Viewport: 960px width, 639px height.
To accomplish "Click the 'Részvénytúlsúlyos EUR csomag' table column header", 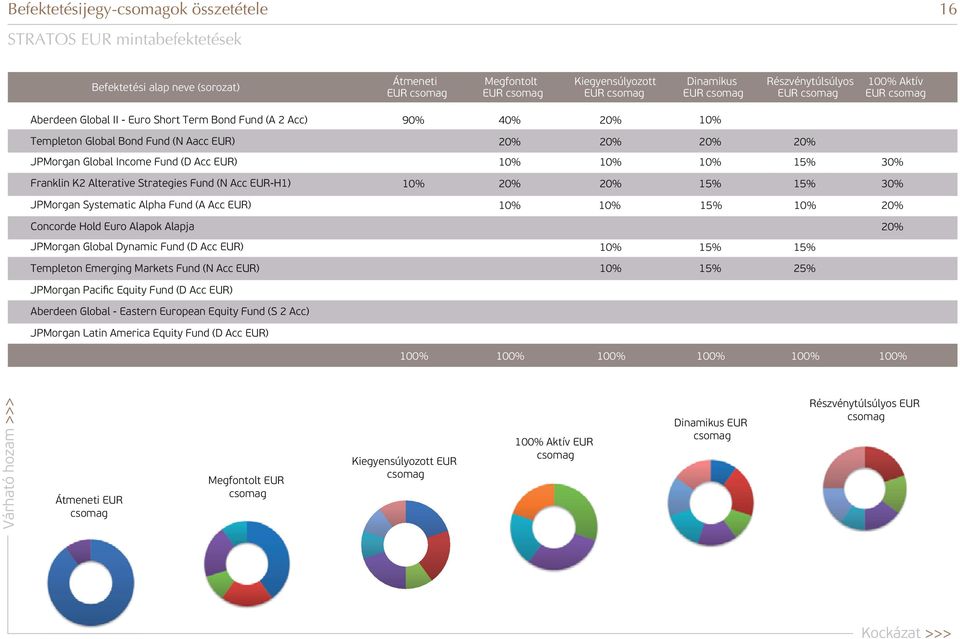I will pyautogui.click(x=809, y=87).
